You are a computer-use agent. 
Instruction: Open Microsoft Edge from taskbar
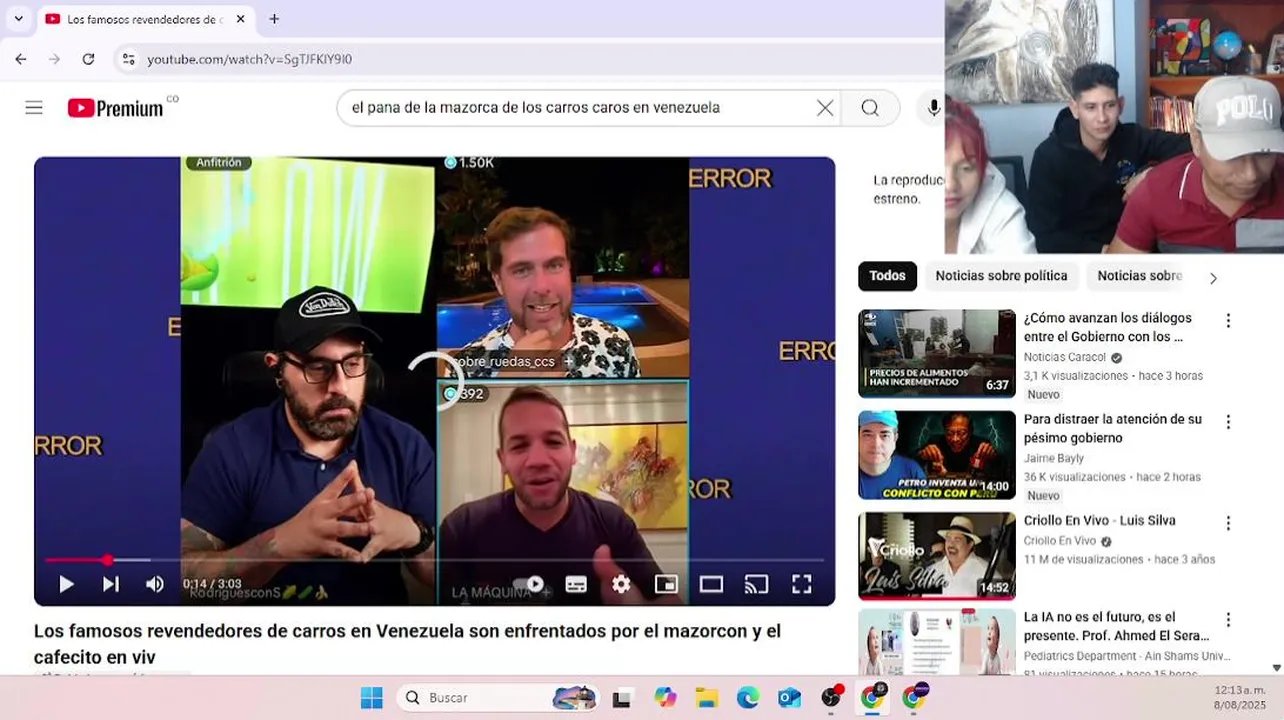pyautogui.click(x=748, y=698)
